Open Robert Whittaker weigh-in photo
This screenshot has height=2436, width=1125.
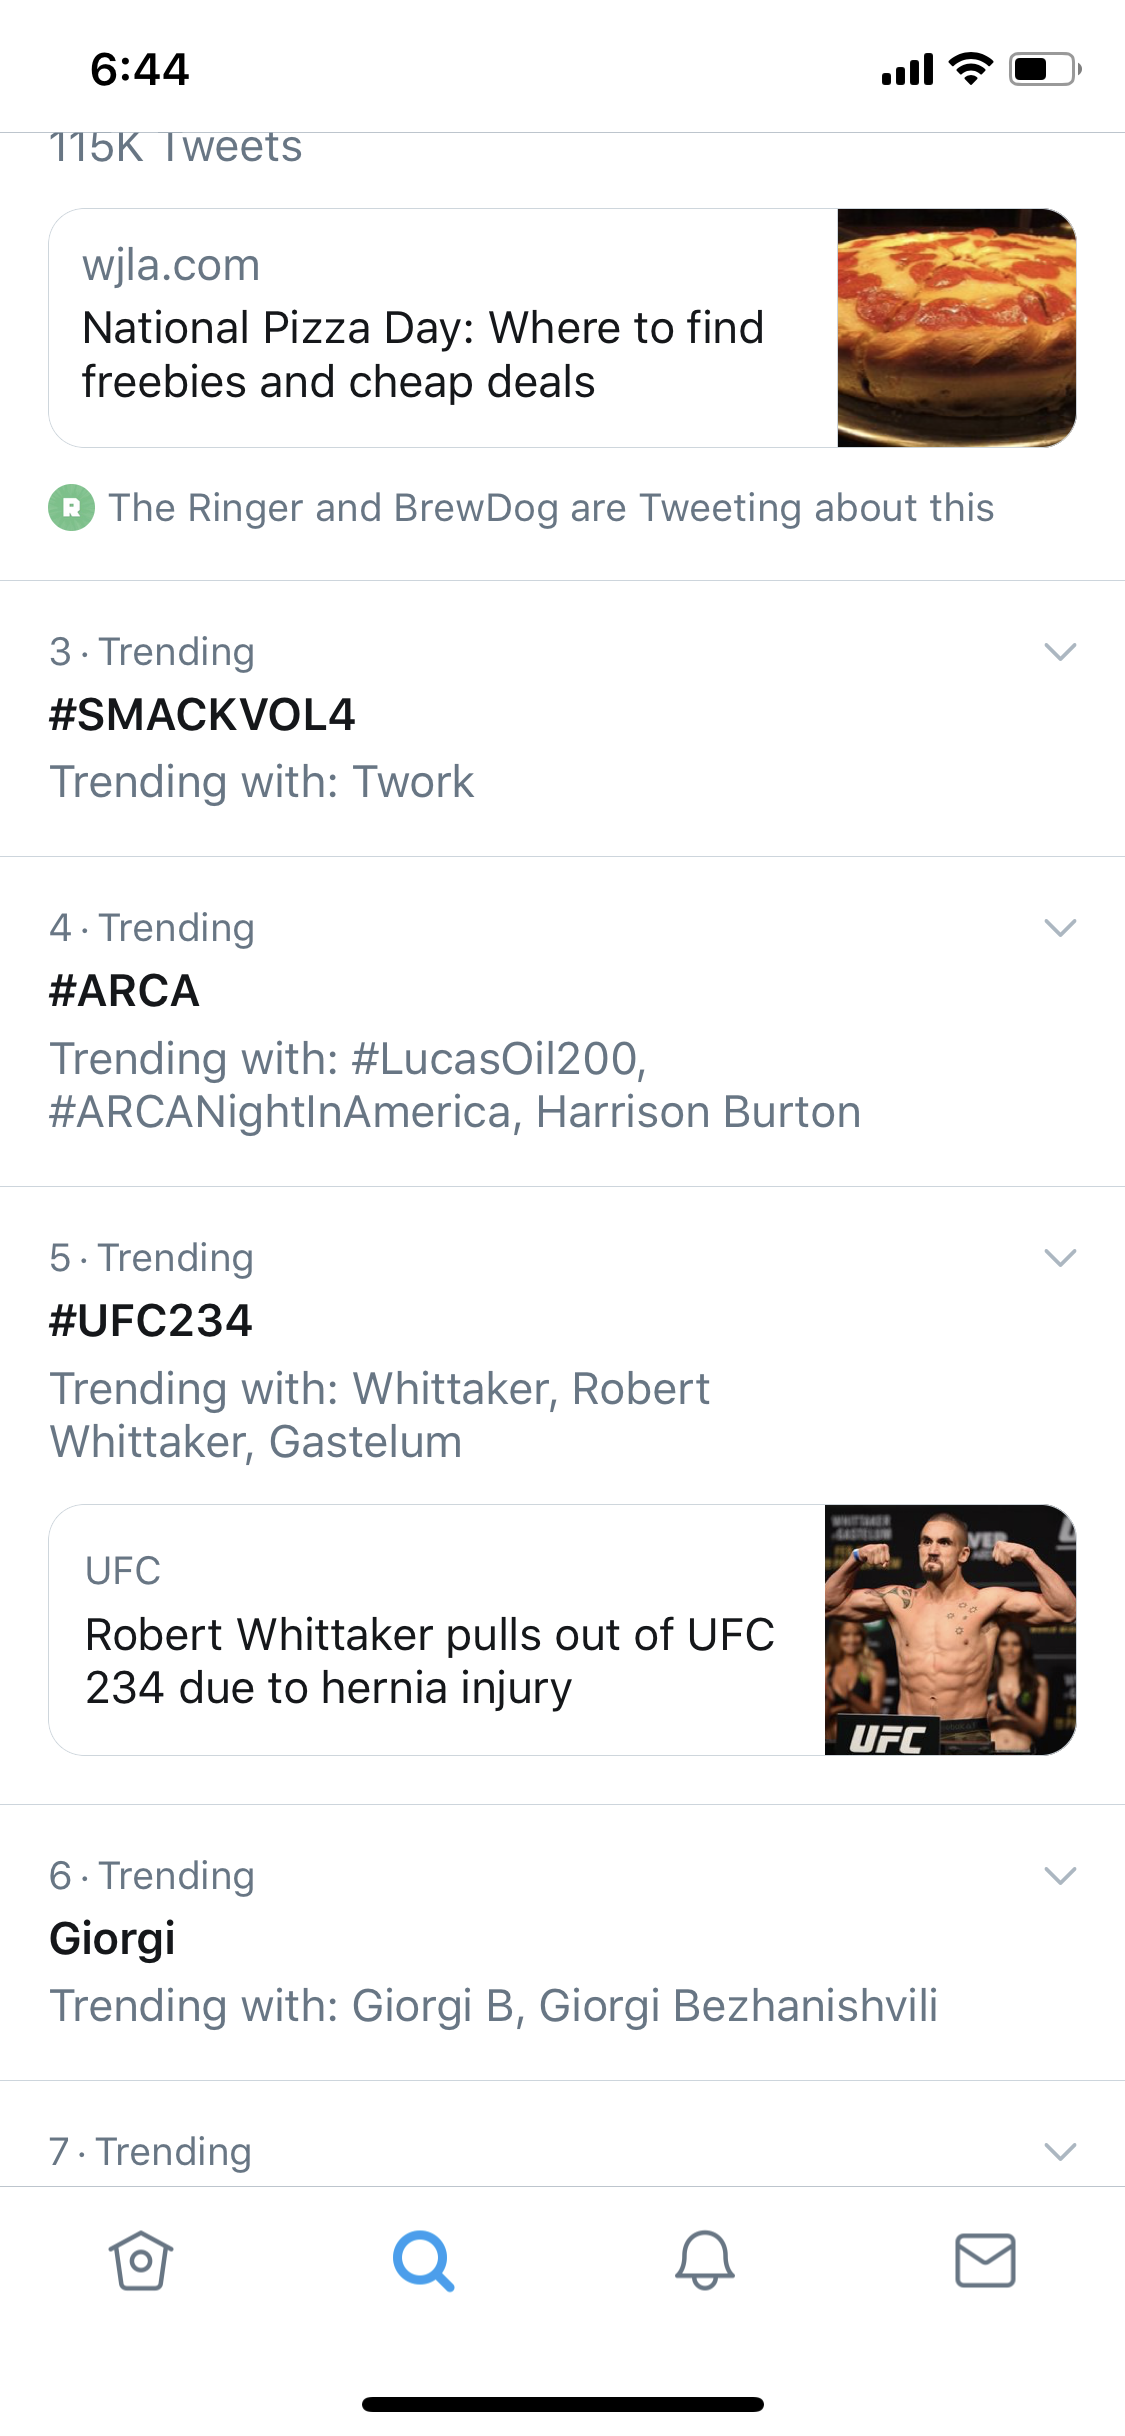click(950, 1630)
